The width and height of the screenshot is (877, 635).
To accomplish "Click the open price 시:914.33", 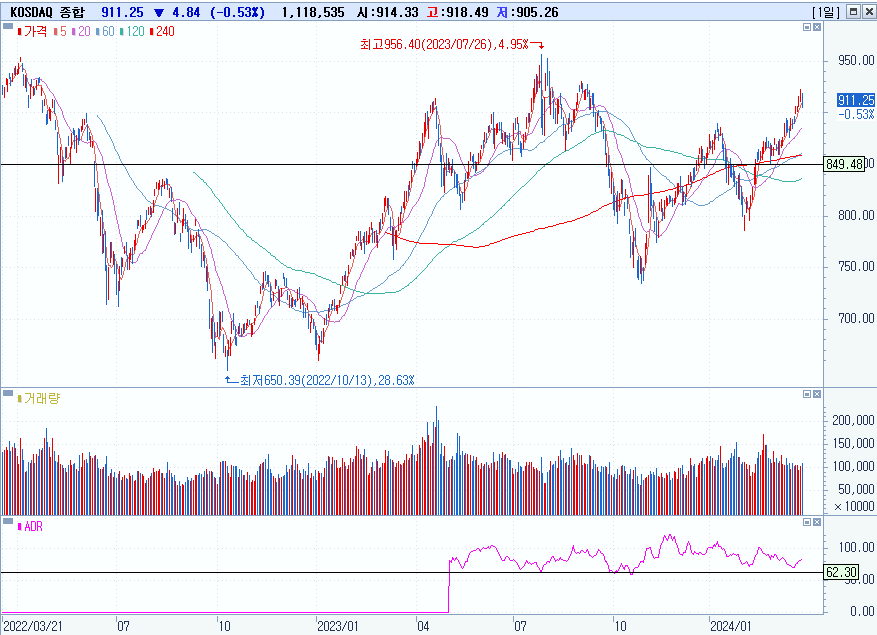I will click(388, 12).
